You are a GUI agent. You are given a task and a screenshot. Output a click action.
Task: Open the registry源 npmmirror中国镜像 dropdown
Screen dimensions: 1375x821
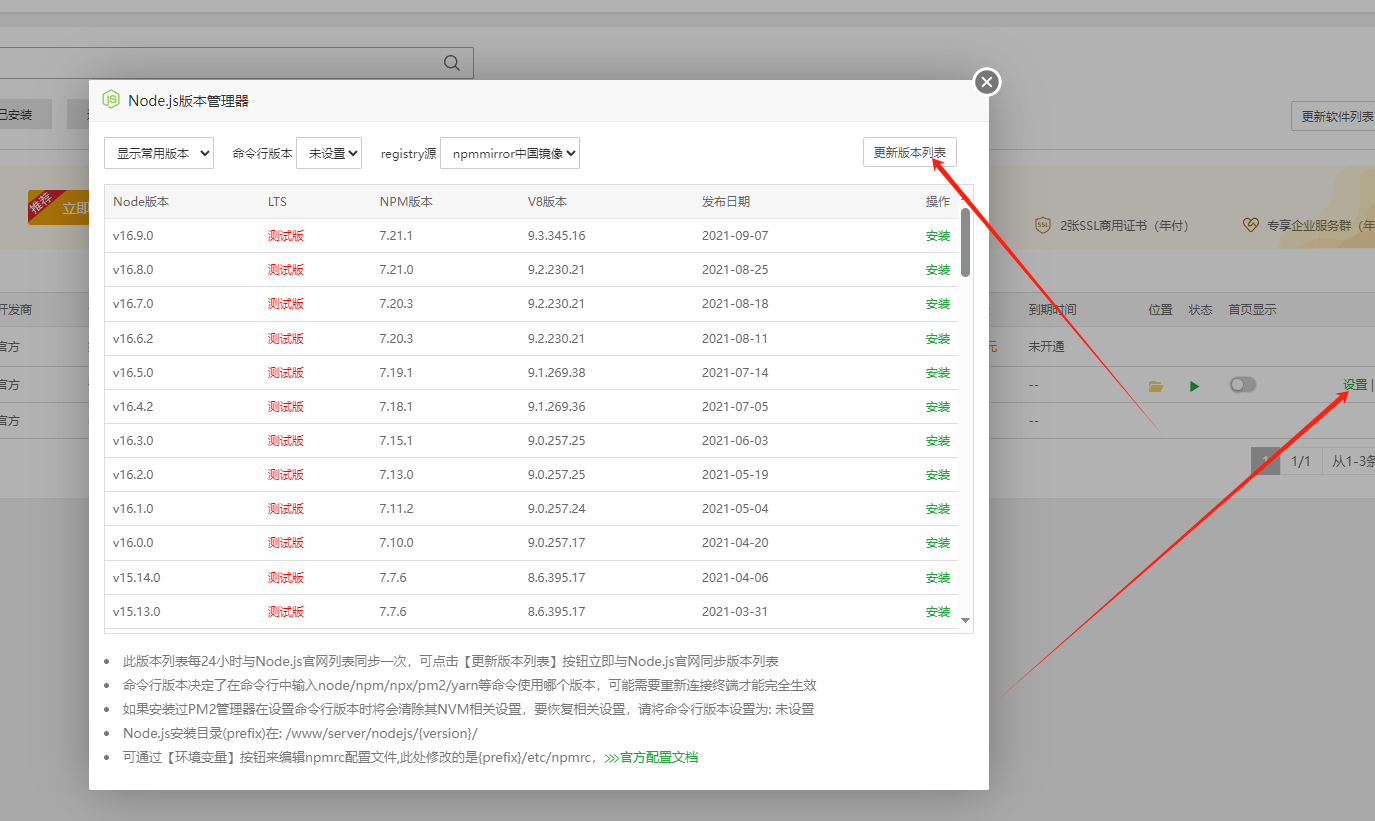point(510,153)
